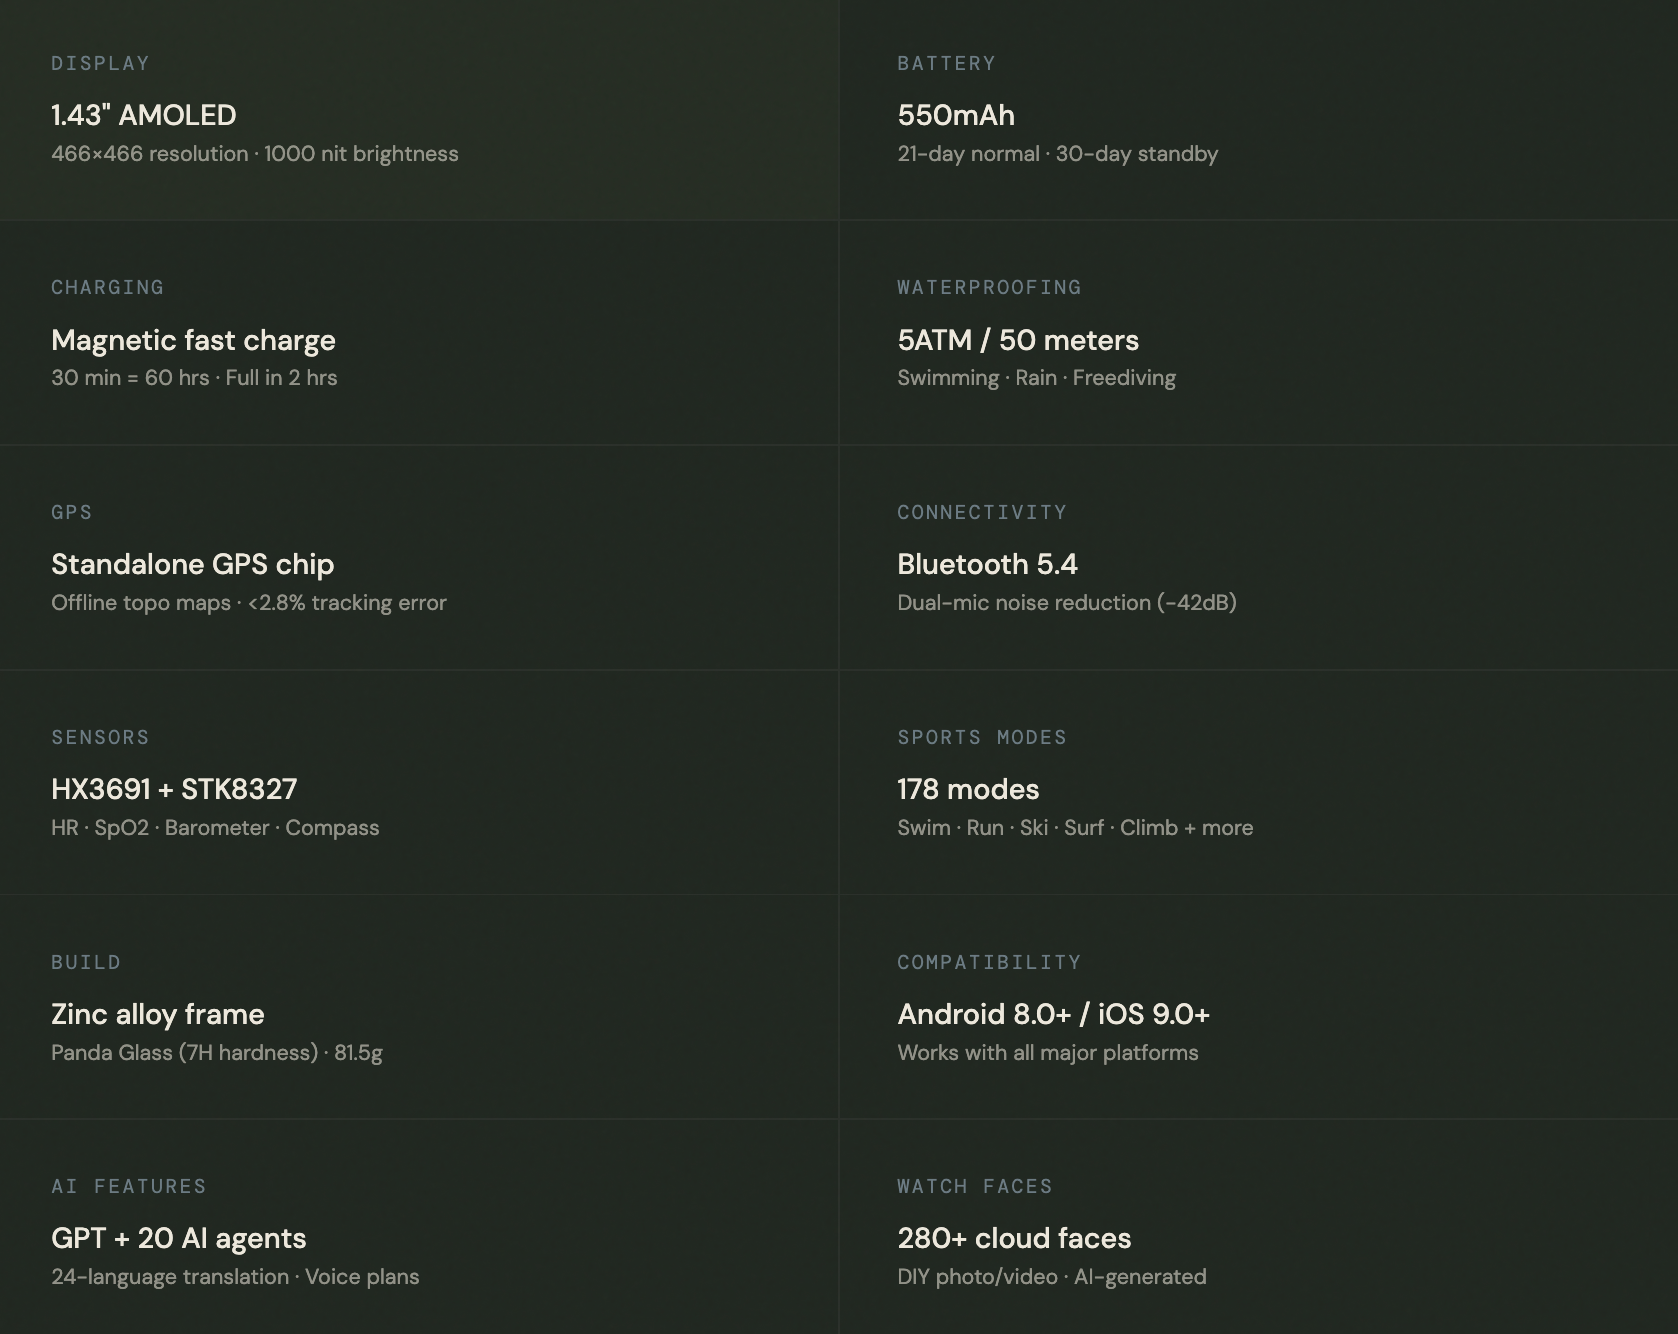Click the GPT + 20 AI agents heading
The height and width of the screenshot is (1334, 1678).
point(178,1238)
